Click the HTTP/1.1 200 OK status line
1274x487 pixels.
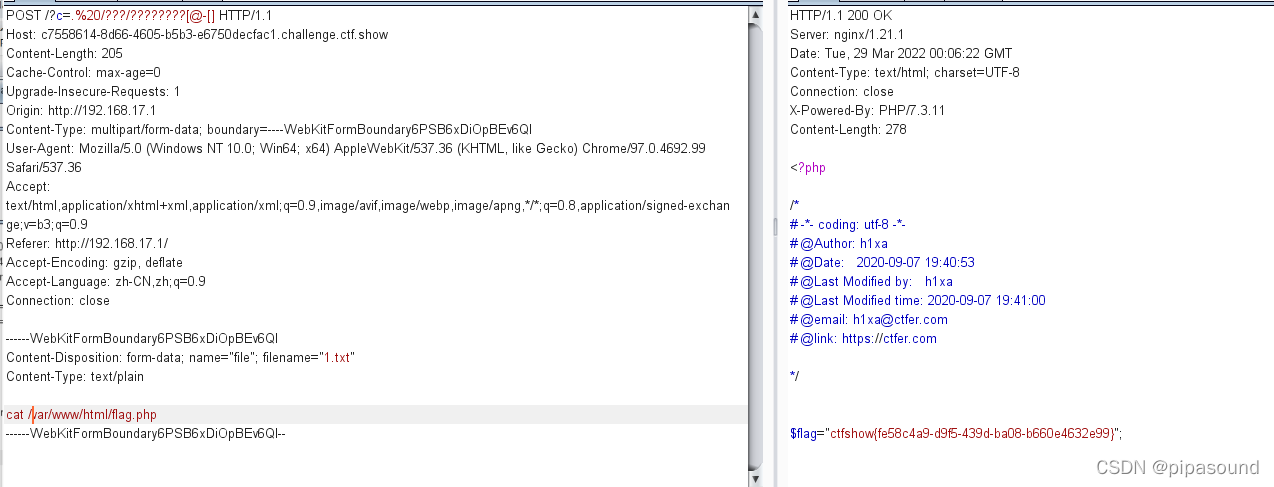[841, 16]
